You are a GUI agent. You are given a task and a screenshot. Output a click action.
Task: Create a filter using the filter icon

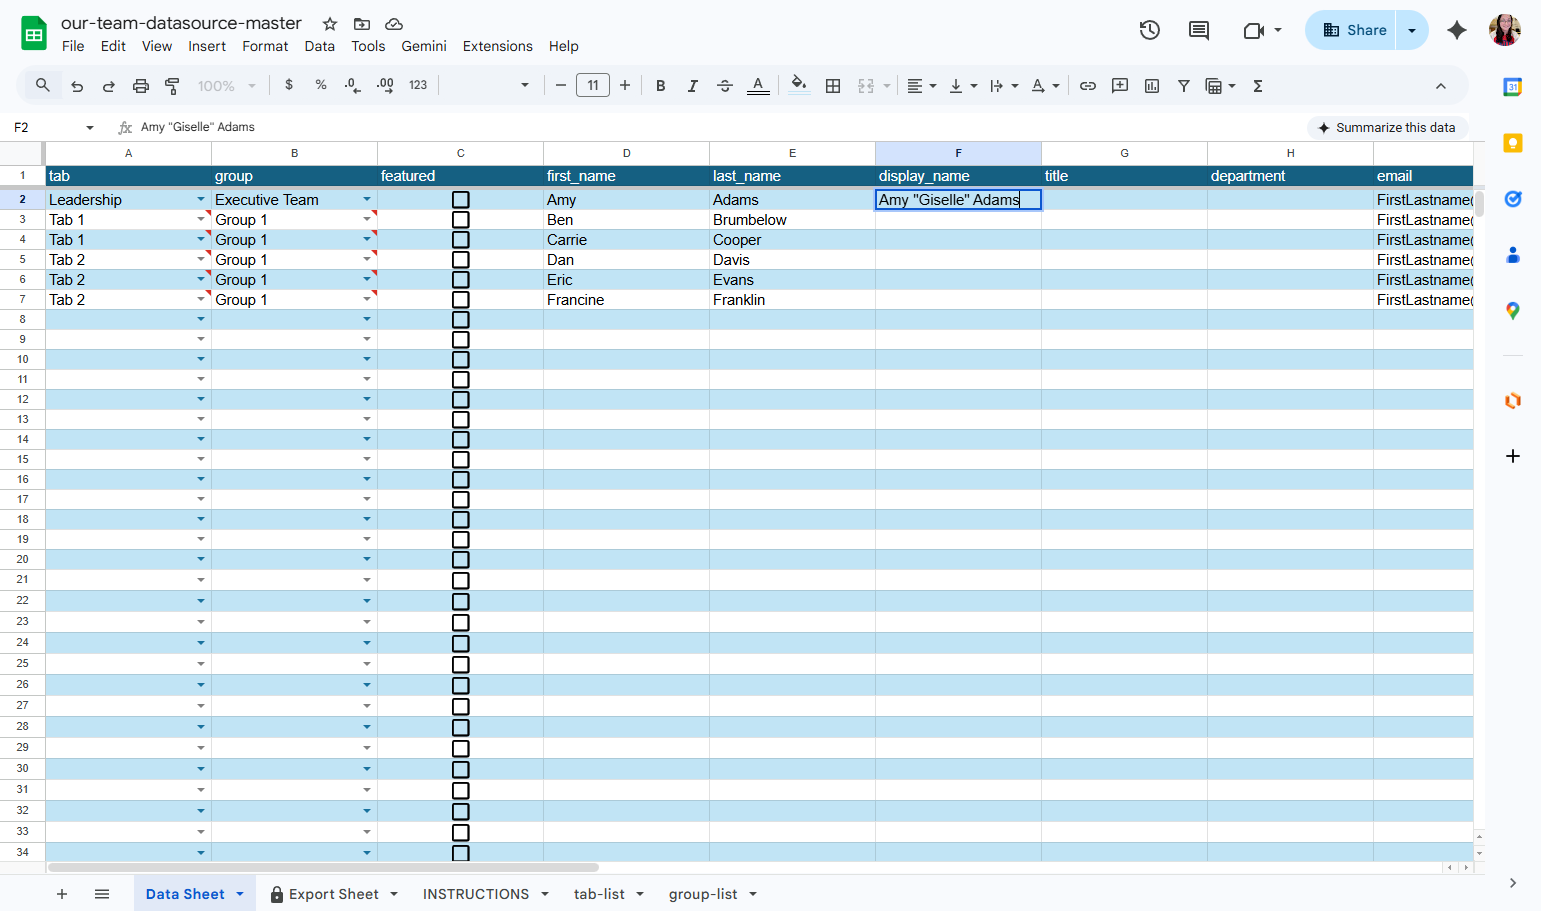pyautogui.click(x=1184, y=86)
